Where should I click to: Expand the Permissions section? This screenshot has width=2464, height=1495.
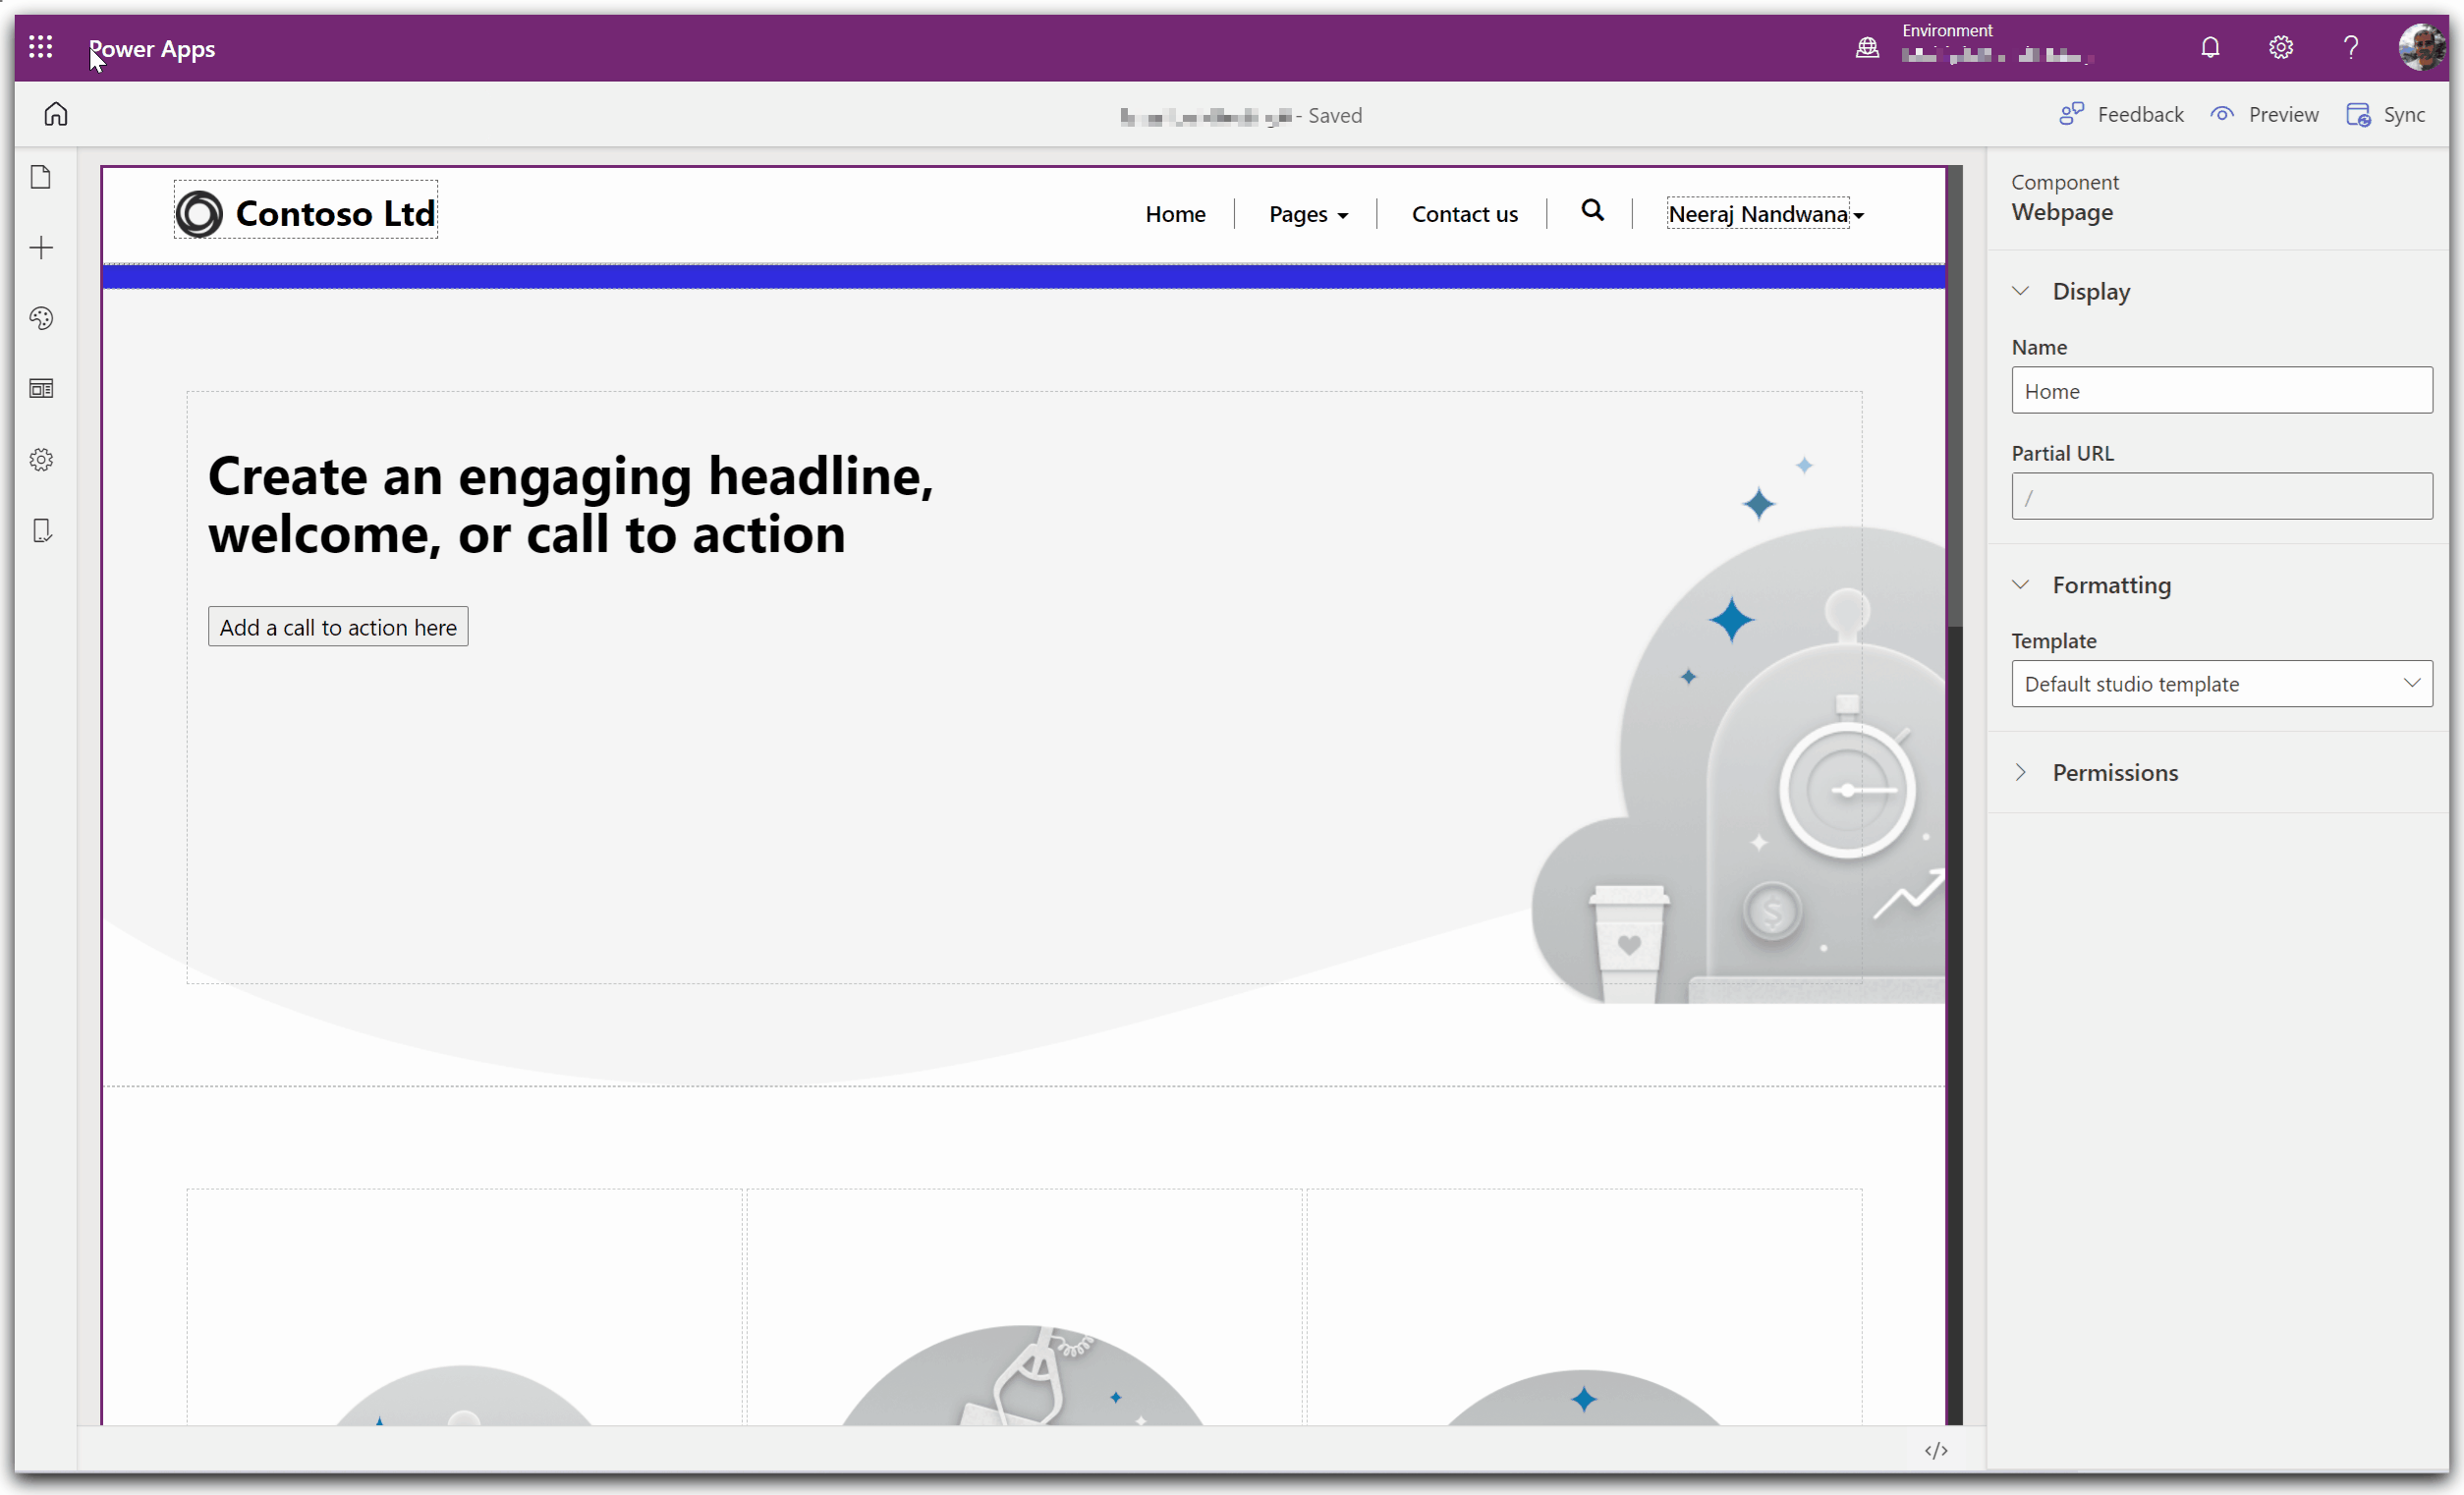pos(2020,773)
